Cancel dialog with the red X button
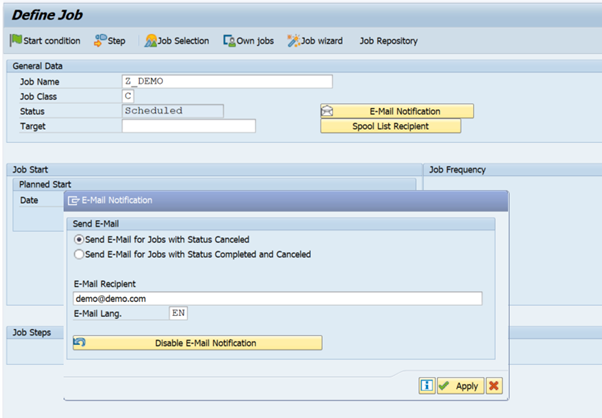 [x=494, y=385]
